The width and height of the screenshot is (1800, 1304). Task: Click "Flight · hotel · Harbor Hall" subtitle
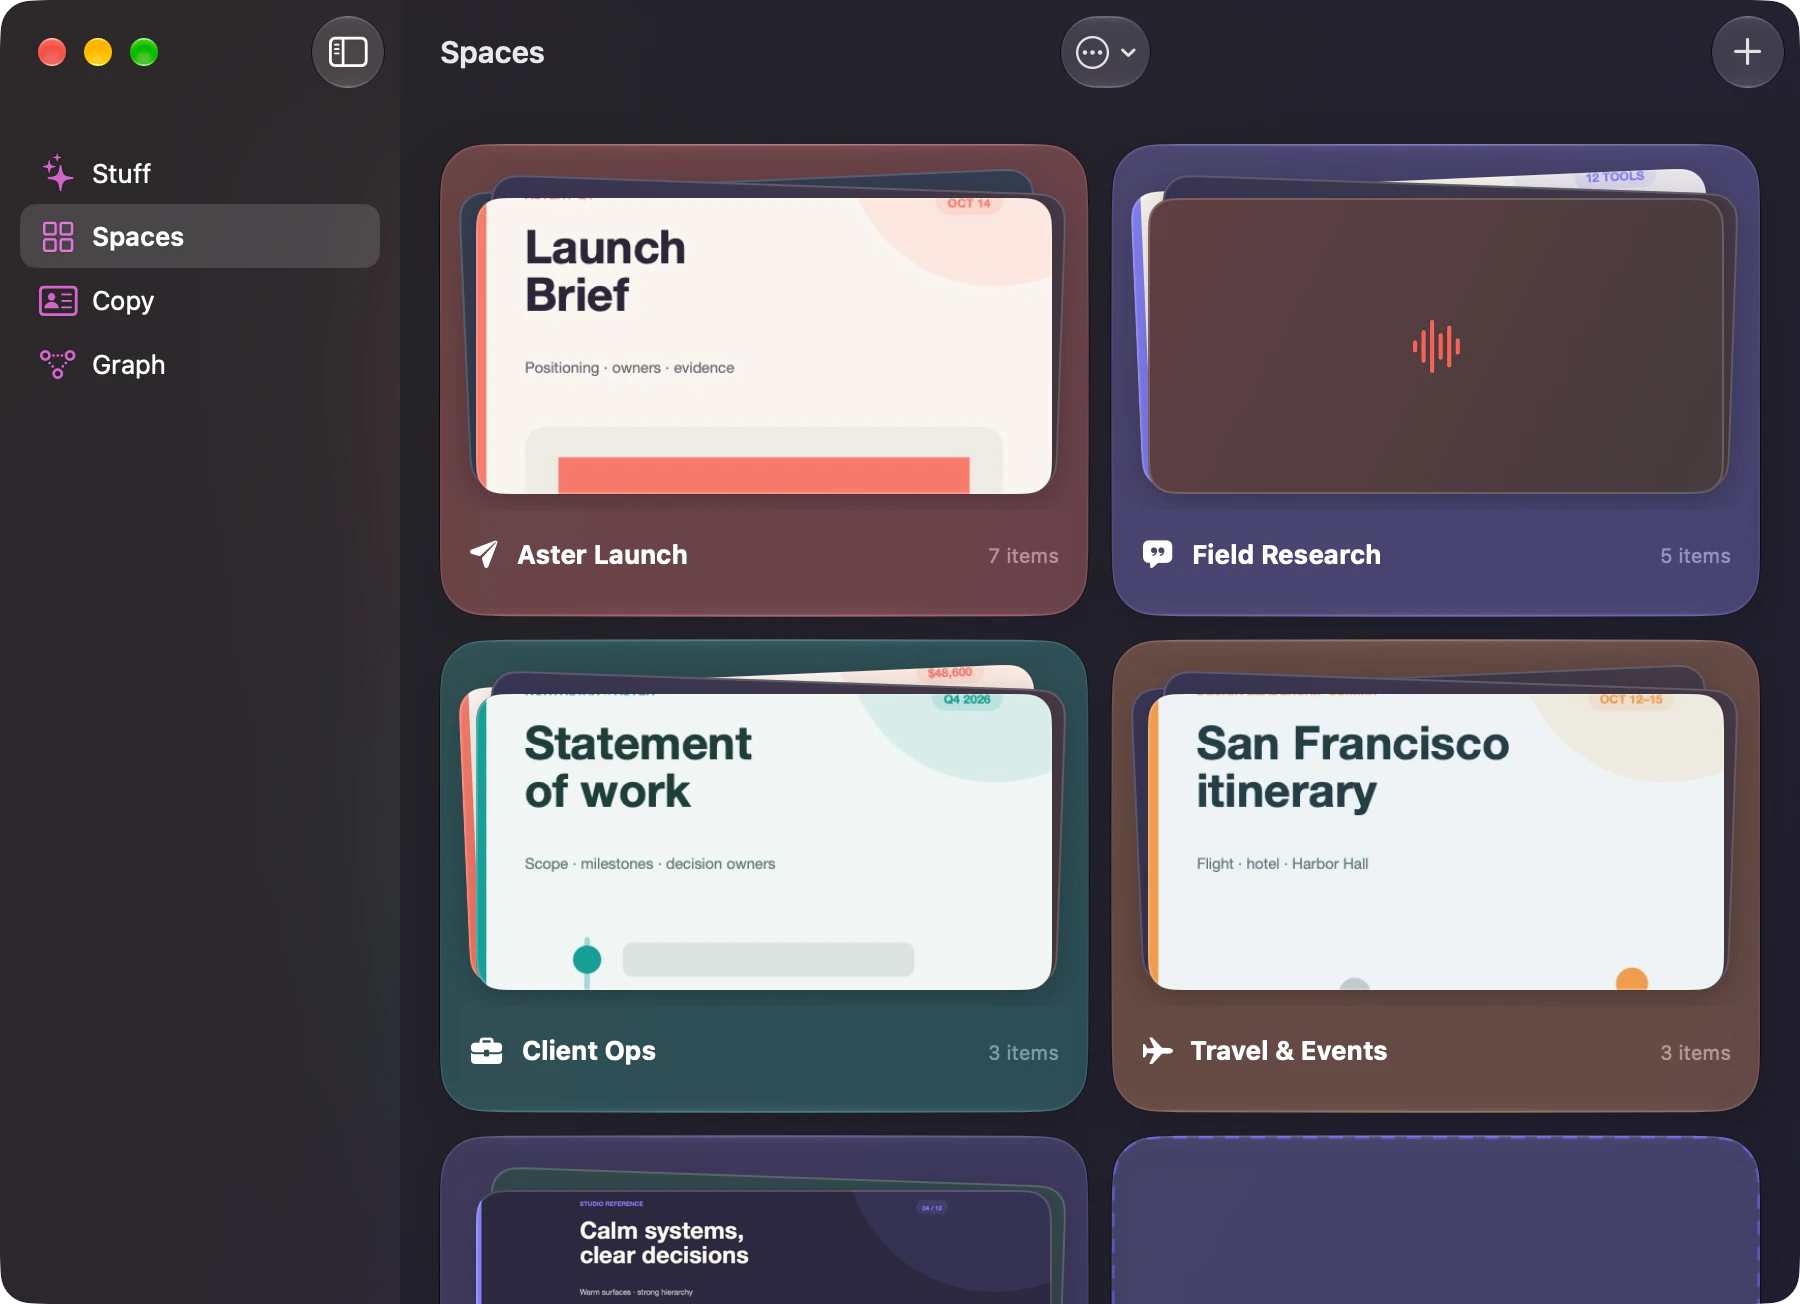coord(1282,864)
